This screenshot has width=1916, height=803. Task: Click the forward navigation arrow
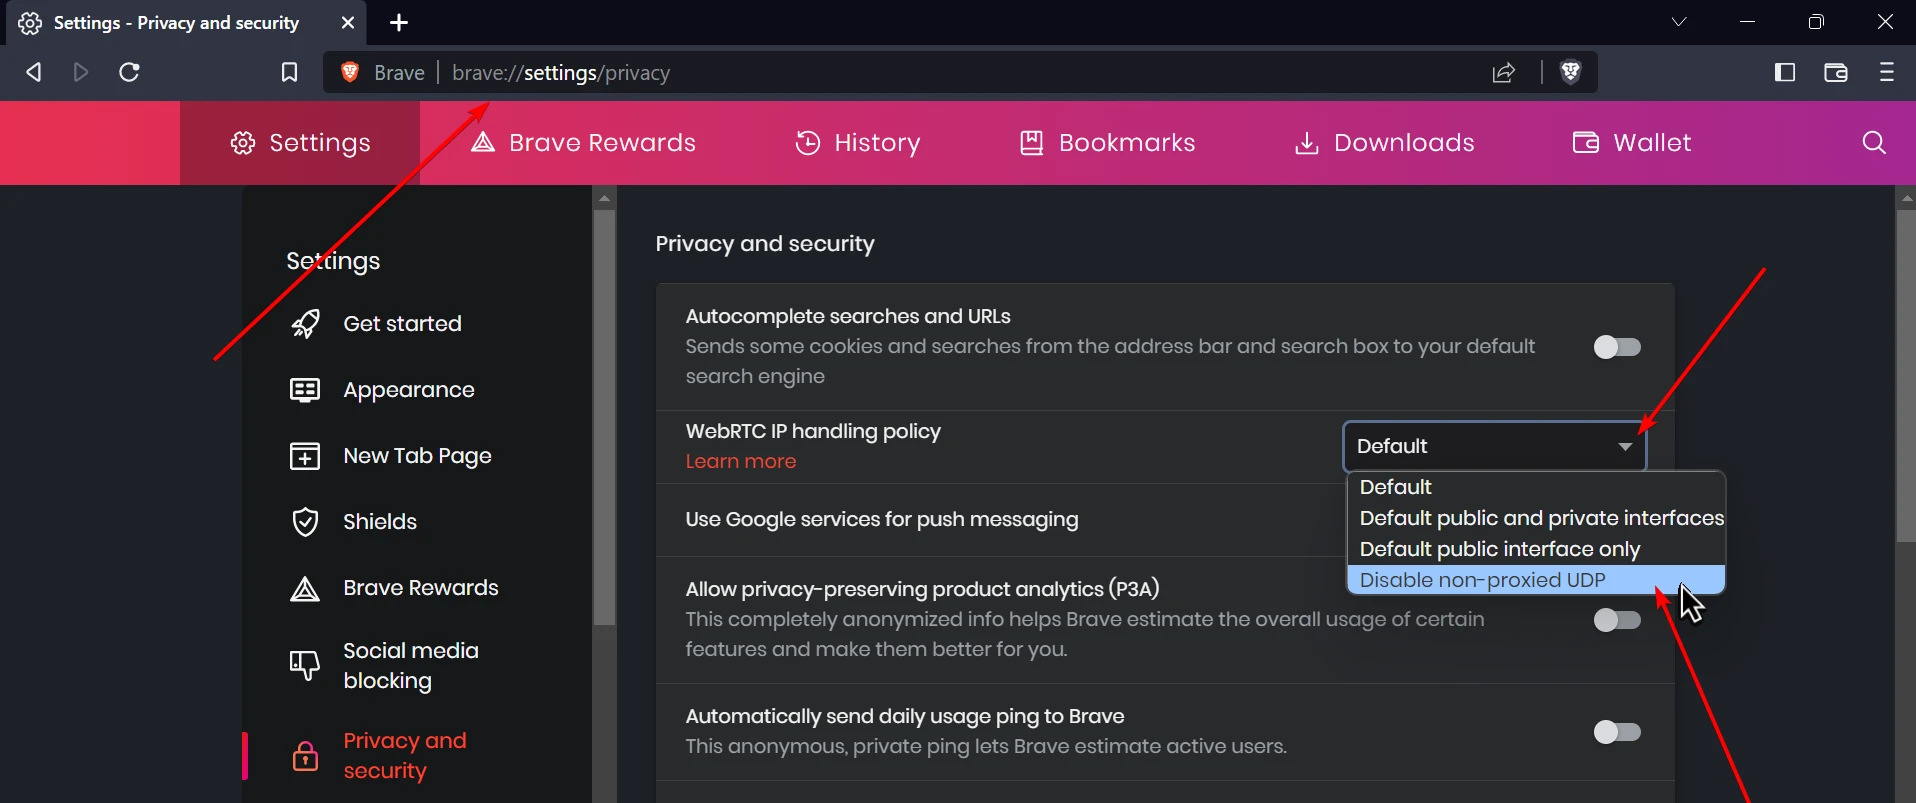[81, 72]
